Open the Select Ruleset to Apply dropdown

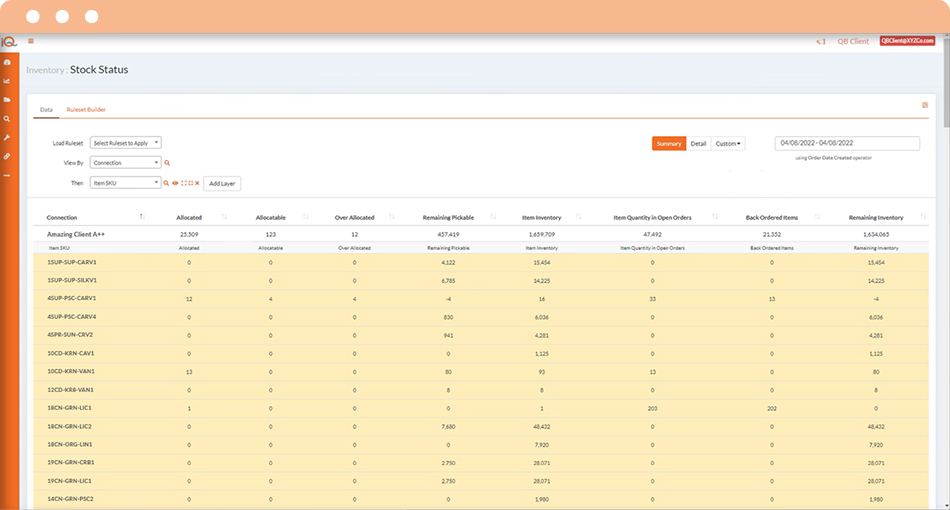(x=125, y=143)
